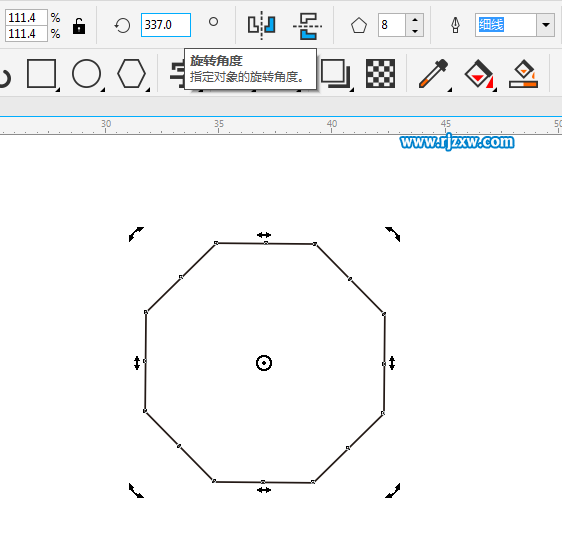Click the outline pen icon
The height and width of the screenshot is (554, 562).
tap(455, 25)
